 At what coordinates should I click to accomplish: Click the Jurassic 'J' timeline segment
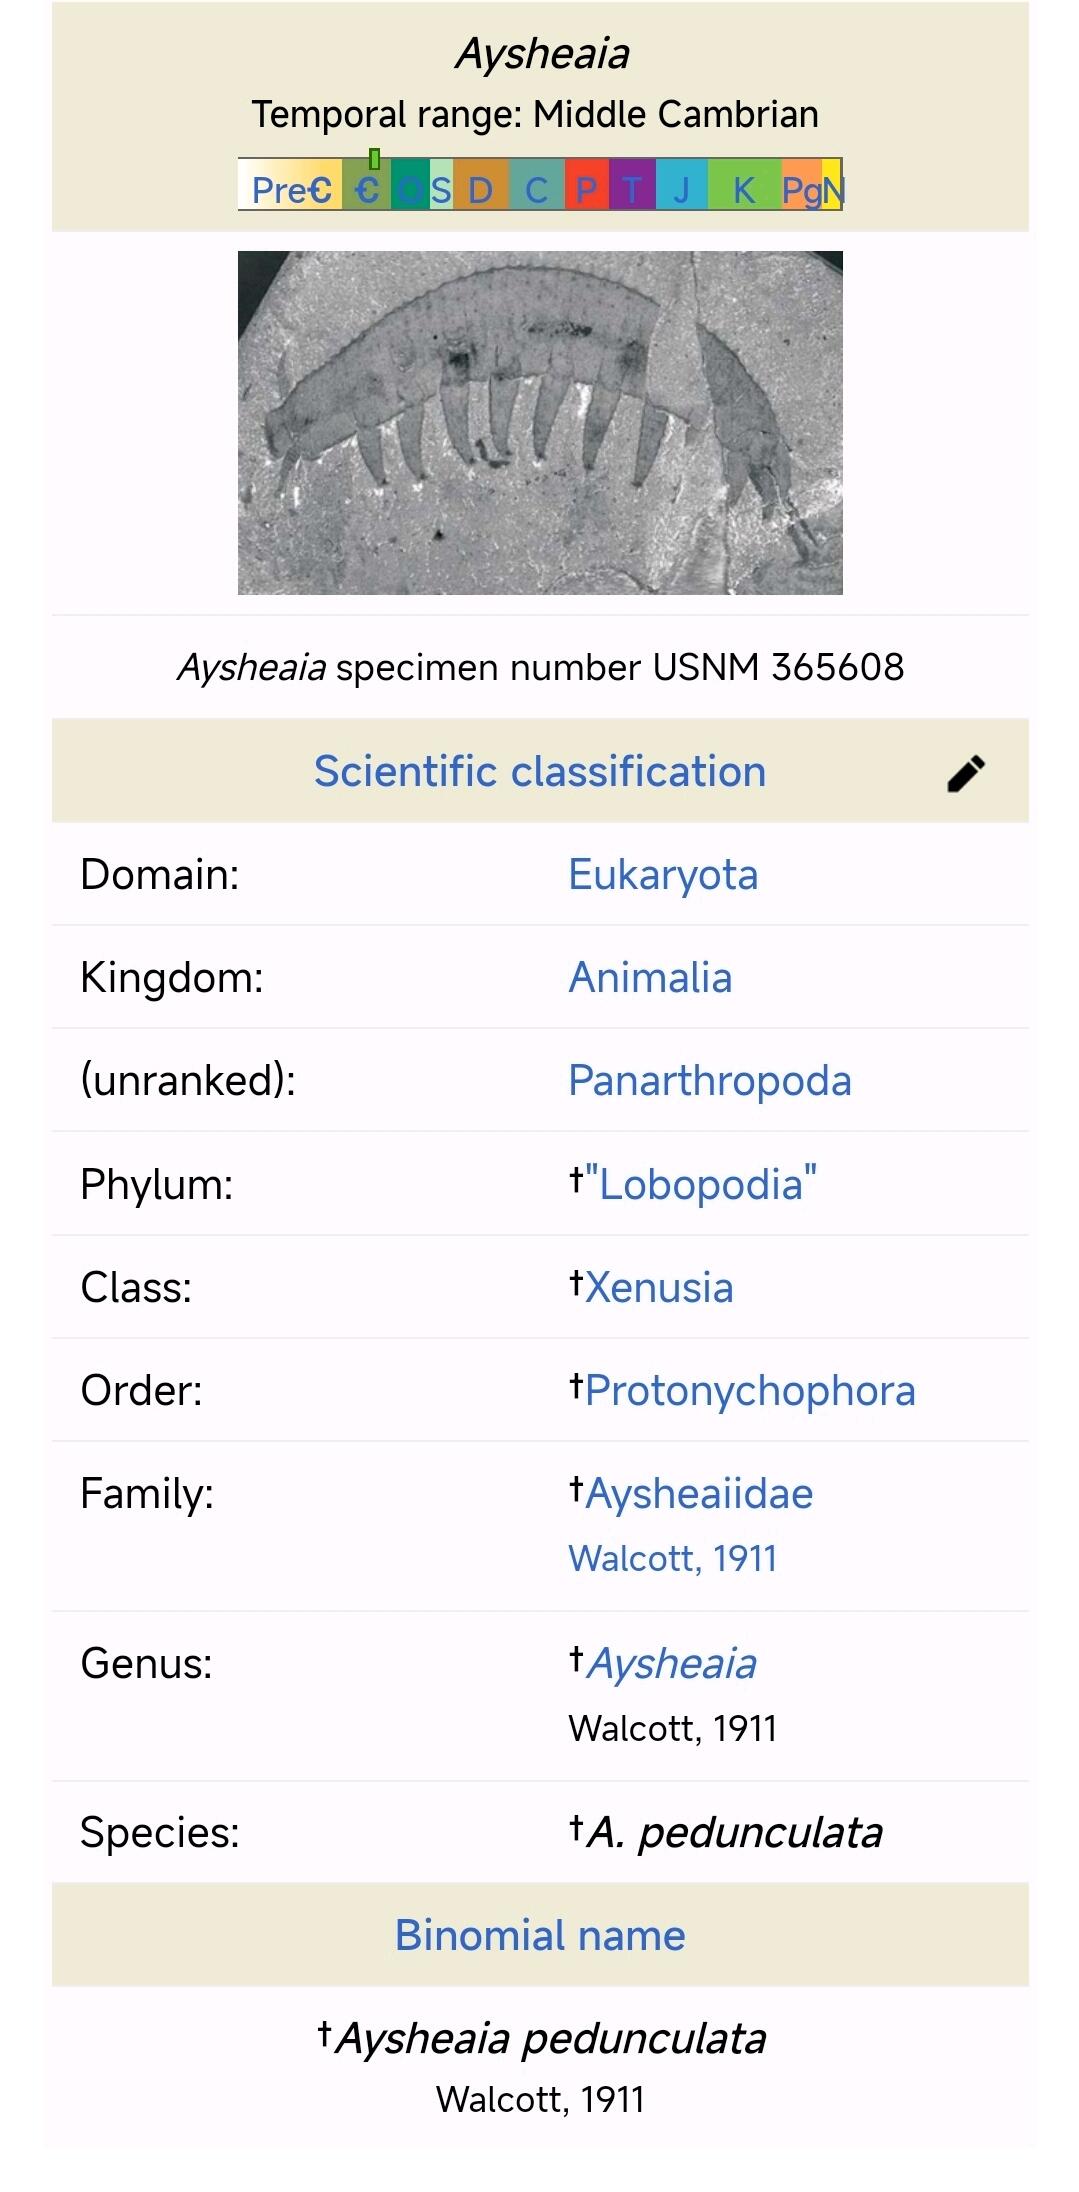pos(681,189)
